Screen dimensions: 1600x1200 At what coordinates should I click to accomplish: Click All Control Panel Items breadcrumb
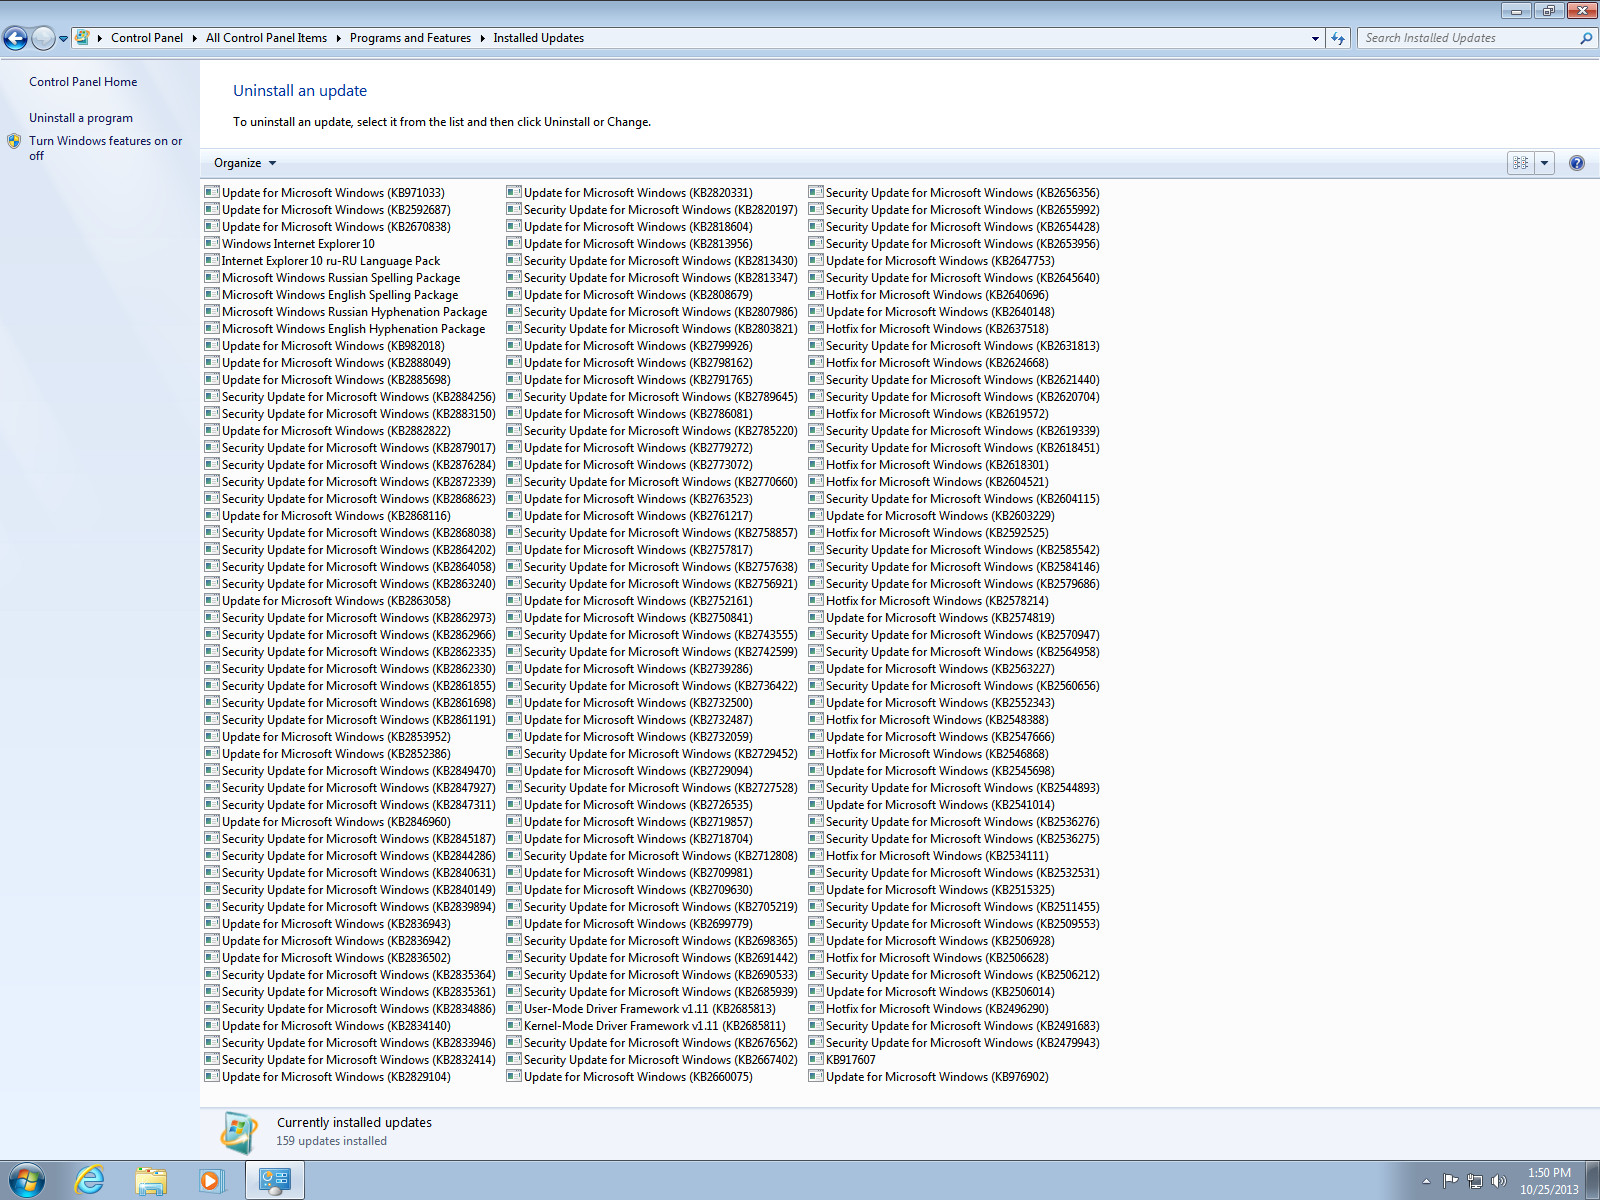tap(266, 38)
